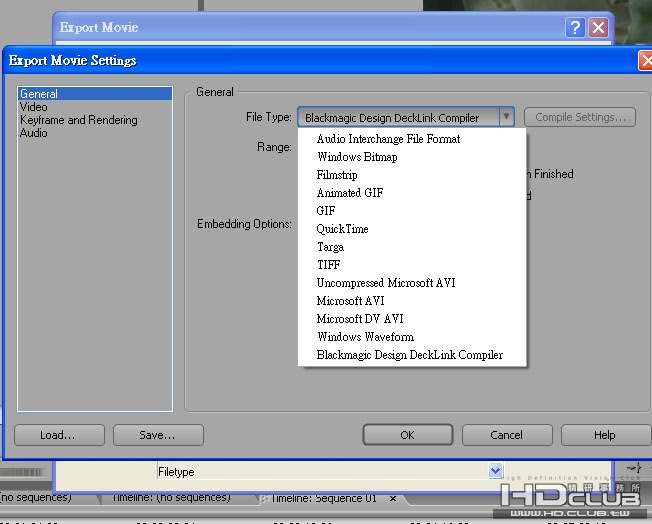Click the Save button
Image resolution: width=652 pixels, height=524 pixels.
(158, 435)
